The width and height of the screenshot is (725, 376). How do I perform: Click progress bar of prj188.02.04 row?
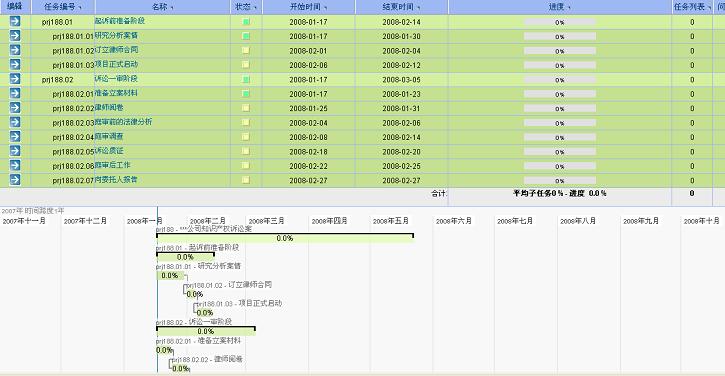[x=559, y=137]
